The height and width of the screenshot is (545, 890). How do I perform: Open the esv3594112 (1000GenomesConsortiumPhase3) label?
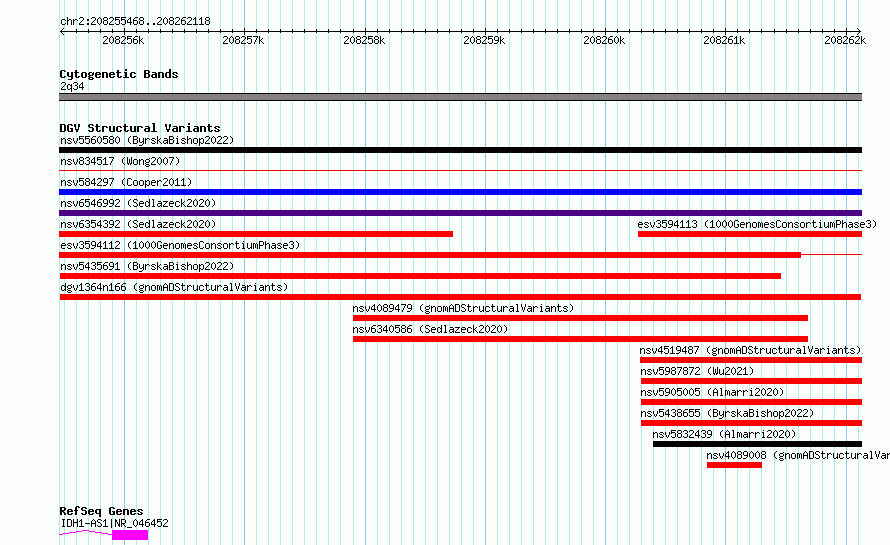[x=180, y=245]
